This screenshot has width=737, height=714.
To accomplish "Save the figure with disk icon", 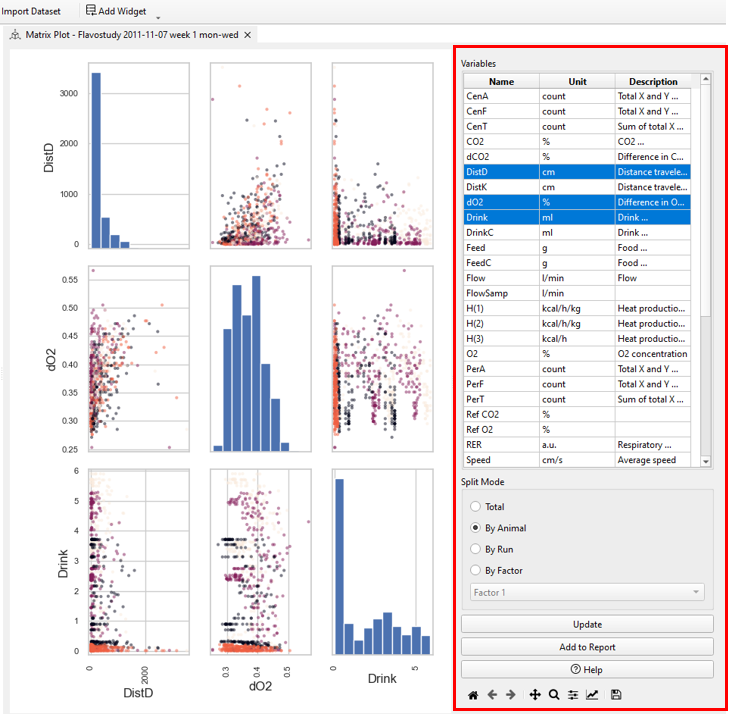I will coord(616,695).
